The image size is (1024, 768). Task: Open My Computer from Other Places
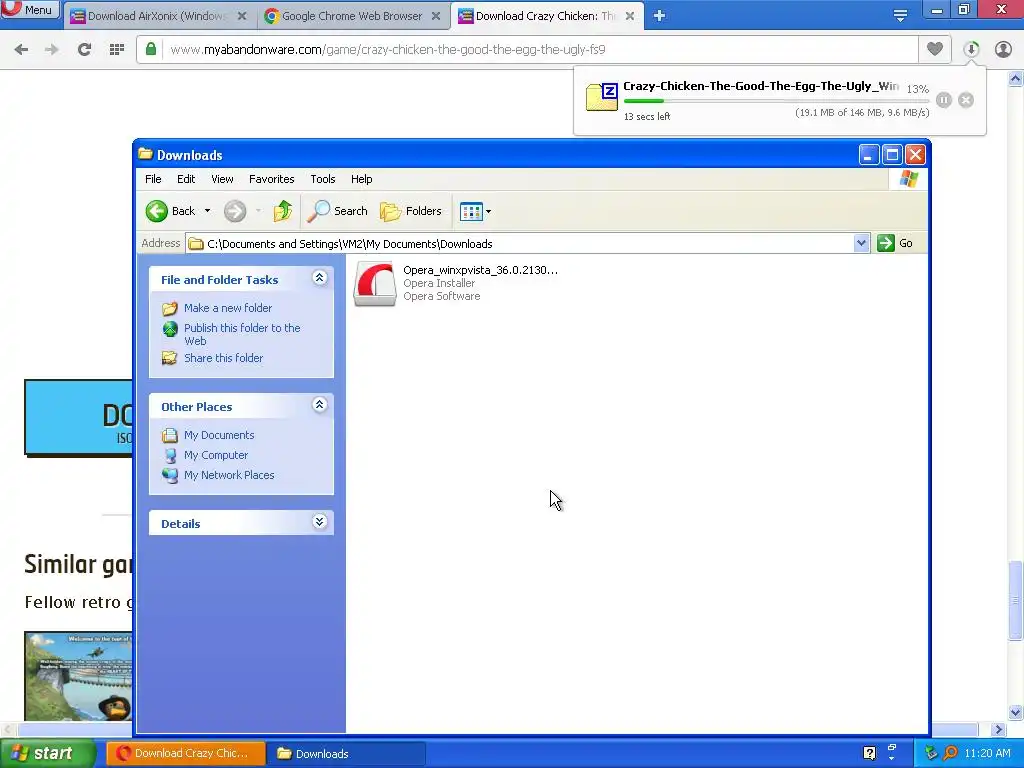tap(216, 455)
